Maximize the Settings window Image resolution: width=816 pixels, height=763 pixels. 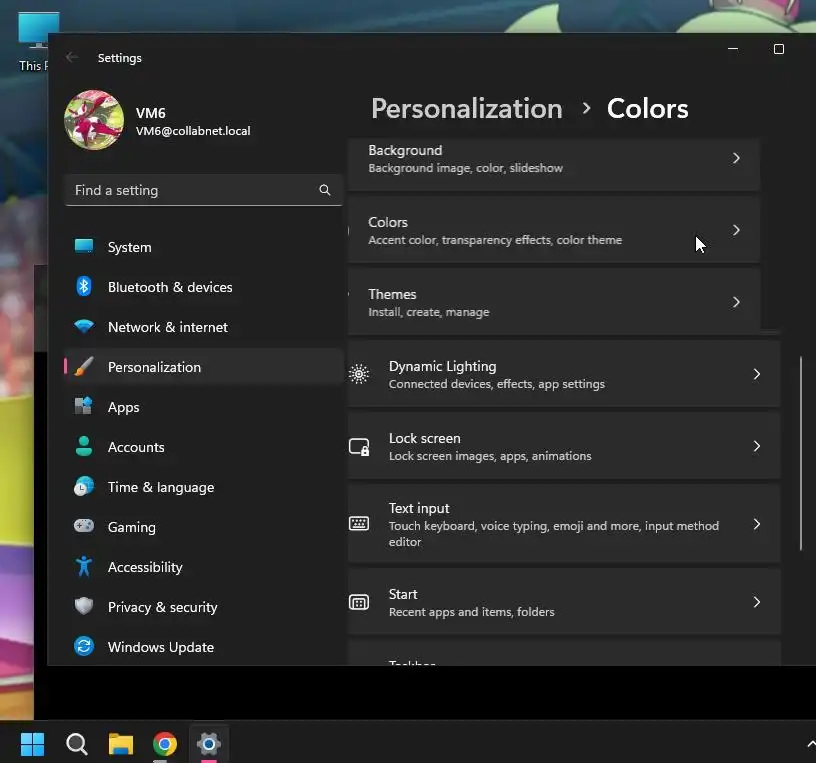pos(779,49)
